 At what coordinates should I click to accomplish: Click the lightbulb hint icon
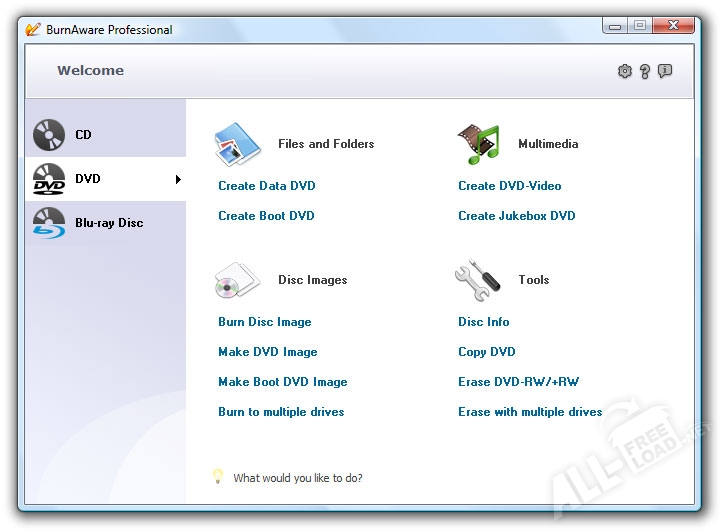(x=217, y=477)
